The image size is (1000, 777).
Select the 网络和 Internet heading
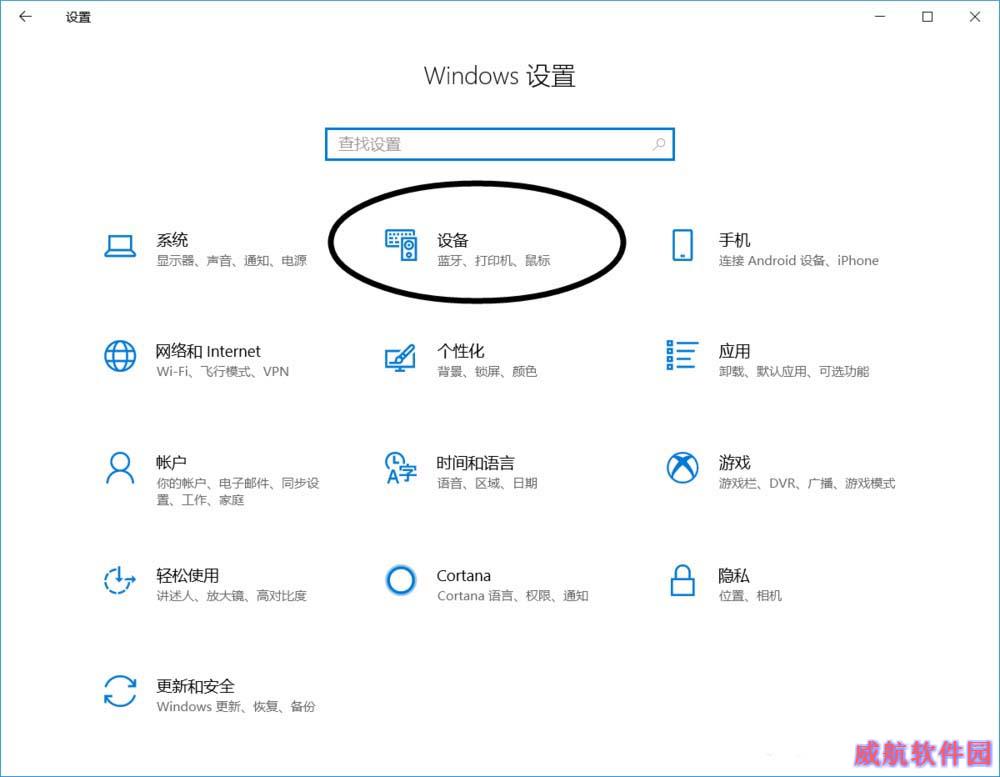209,351
